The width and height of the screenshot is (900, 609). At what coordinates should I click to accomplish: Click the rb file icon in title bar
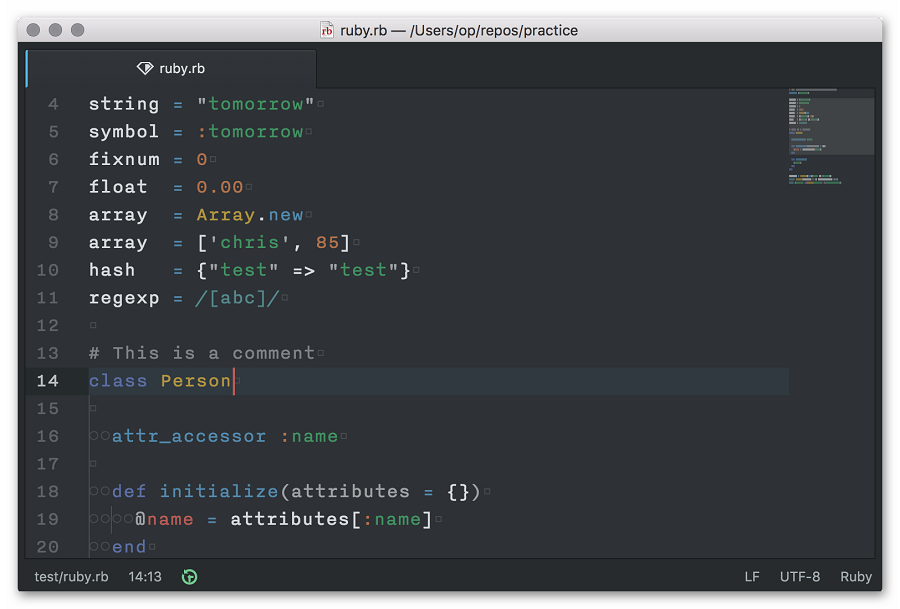tap(327, 30)
